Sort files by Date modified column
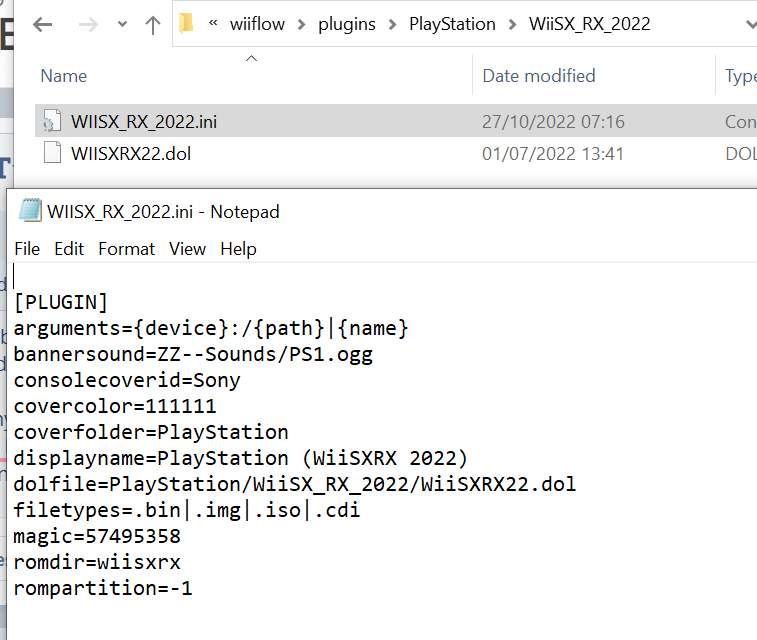The width and height of the screenshot is (757, 640). [539, 76]
